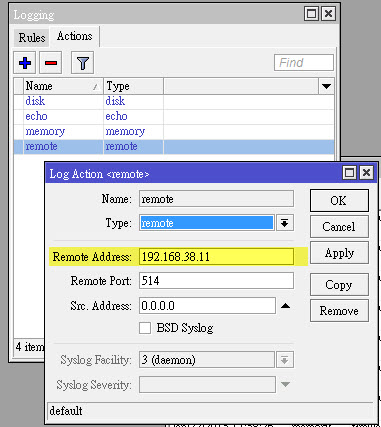Expand the Syslog Severity down arrow
Screen dimensions: 381x427
[x=285, y=385]
